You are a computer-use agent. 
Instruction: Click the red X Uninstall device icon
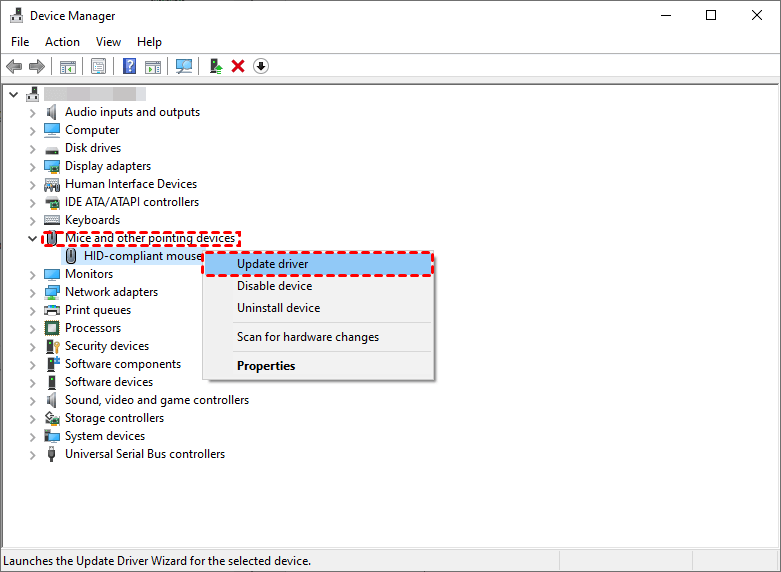tap(238, 66)
